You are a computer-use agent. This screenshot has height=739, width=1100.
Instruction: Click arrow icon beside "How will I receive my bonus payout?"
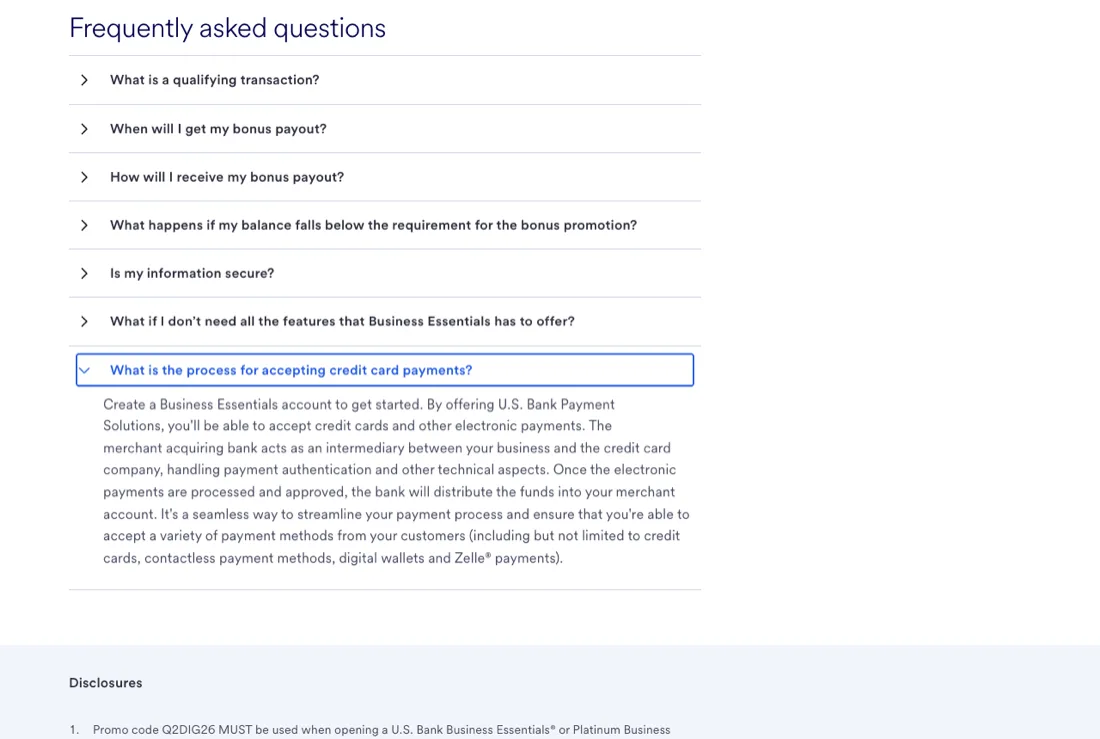(x=84, y=178)
